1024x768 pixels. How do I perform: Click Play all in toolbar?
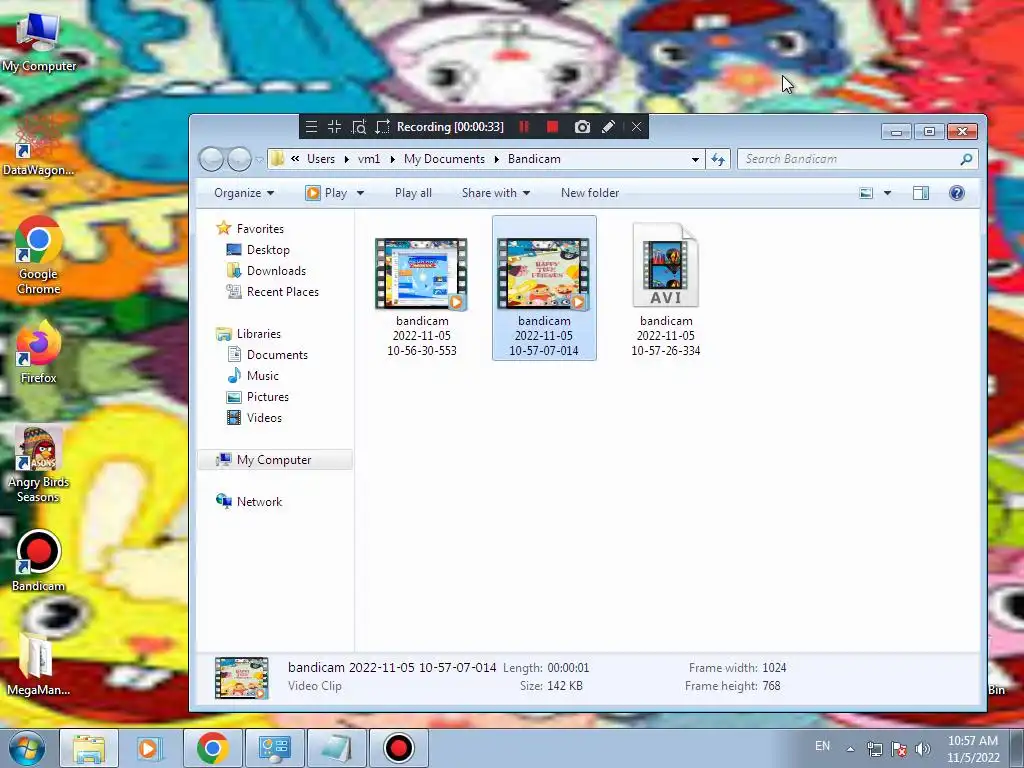pos(413,193)
